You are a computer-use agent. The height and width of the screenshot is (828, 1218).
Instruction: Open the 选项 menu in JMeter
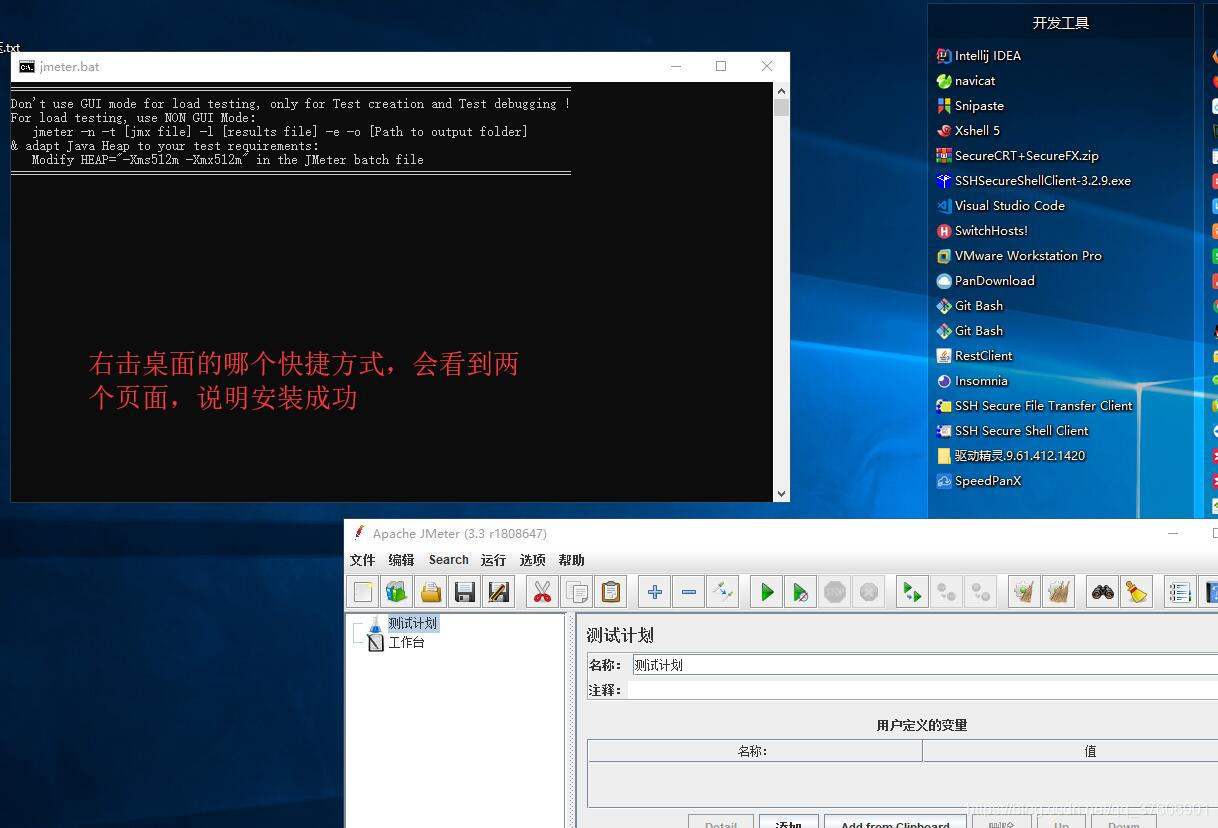tap(532, 560)
